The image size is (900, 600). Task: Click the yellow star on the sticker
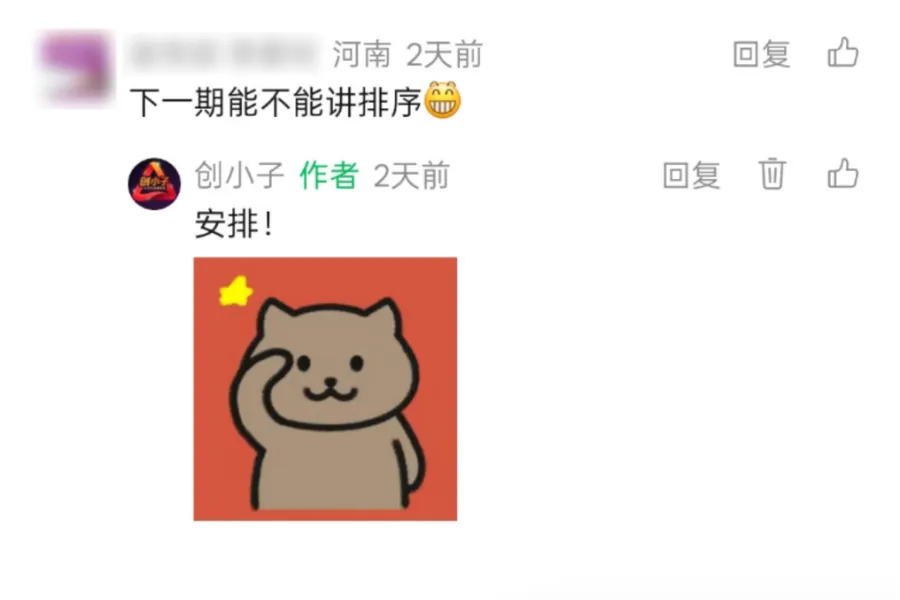(236, 291)
